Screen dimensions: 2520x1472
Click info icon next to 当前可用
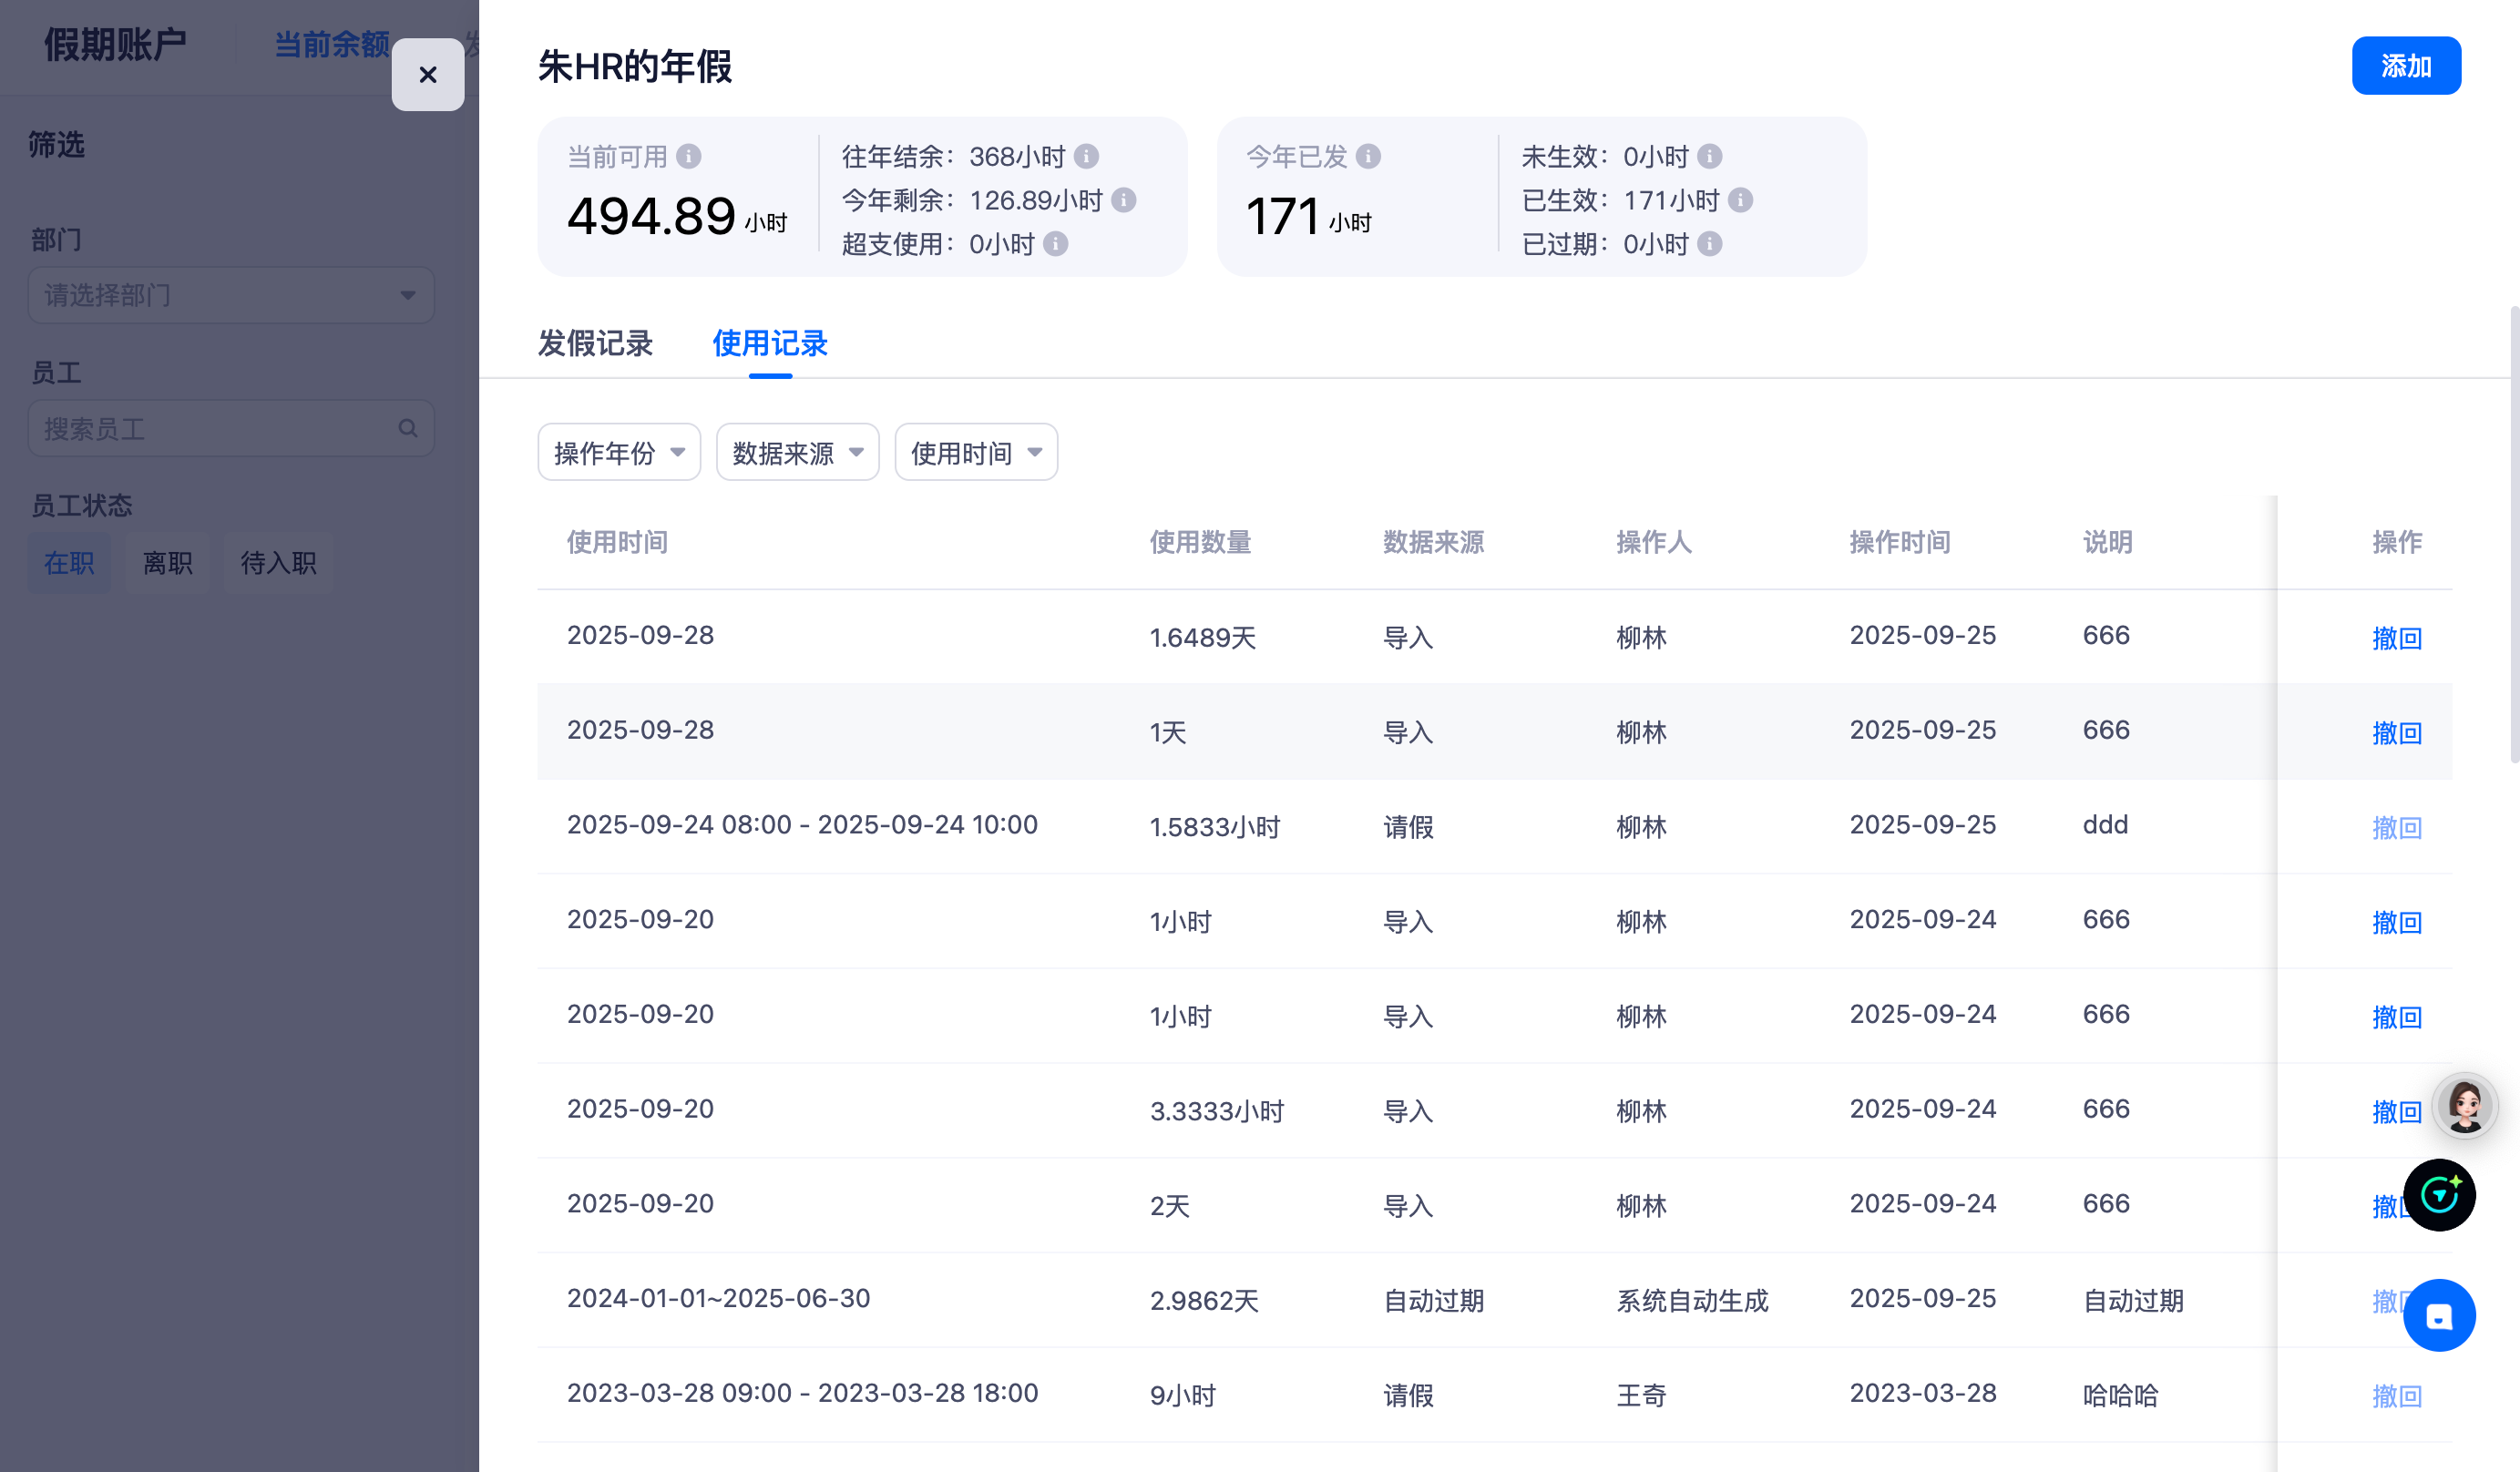pos(688,157)
